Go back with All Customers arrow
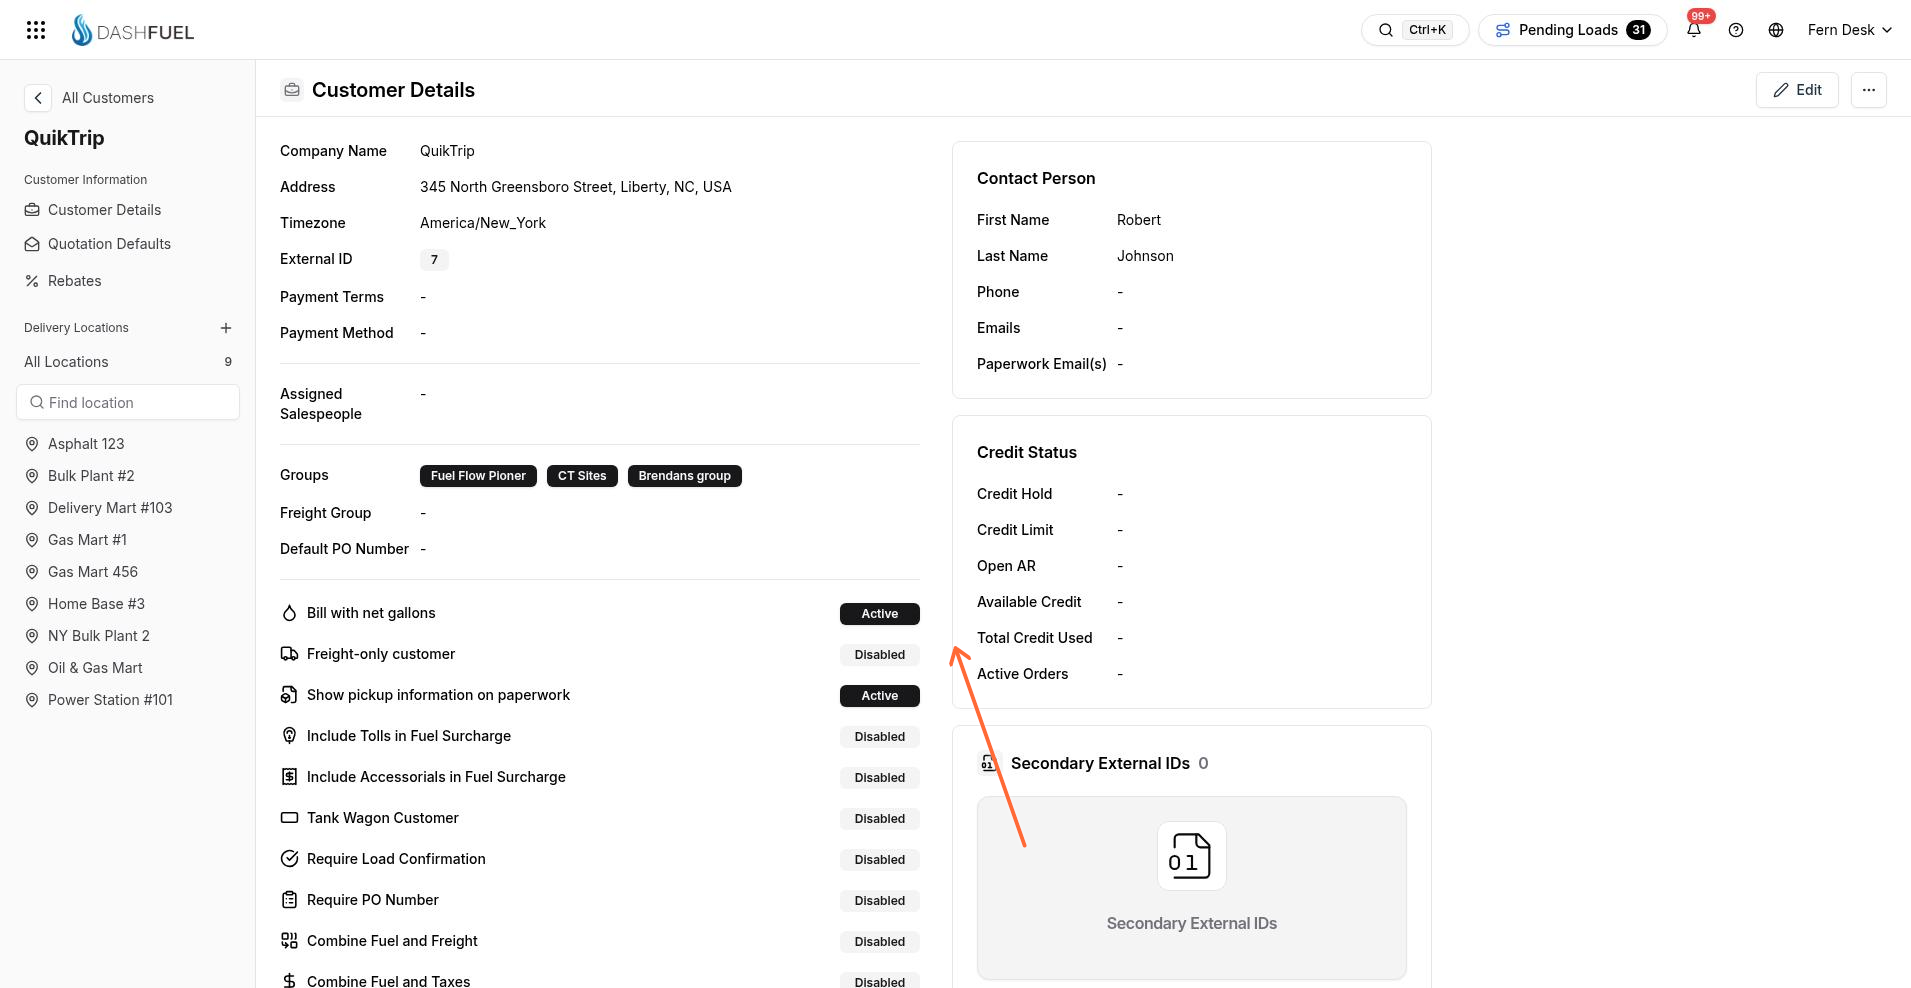The image size is (1911, 988). click(37, 98)
